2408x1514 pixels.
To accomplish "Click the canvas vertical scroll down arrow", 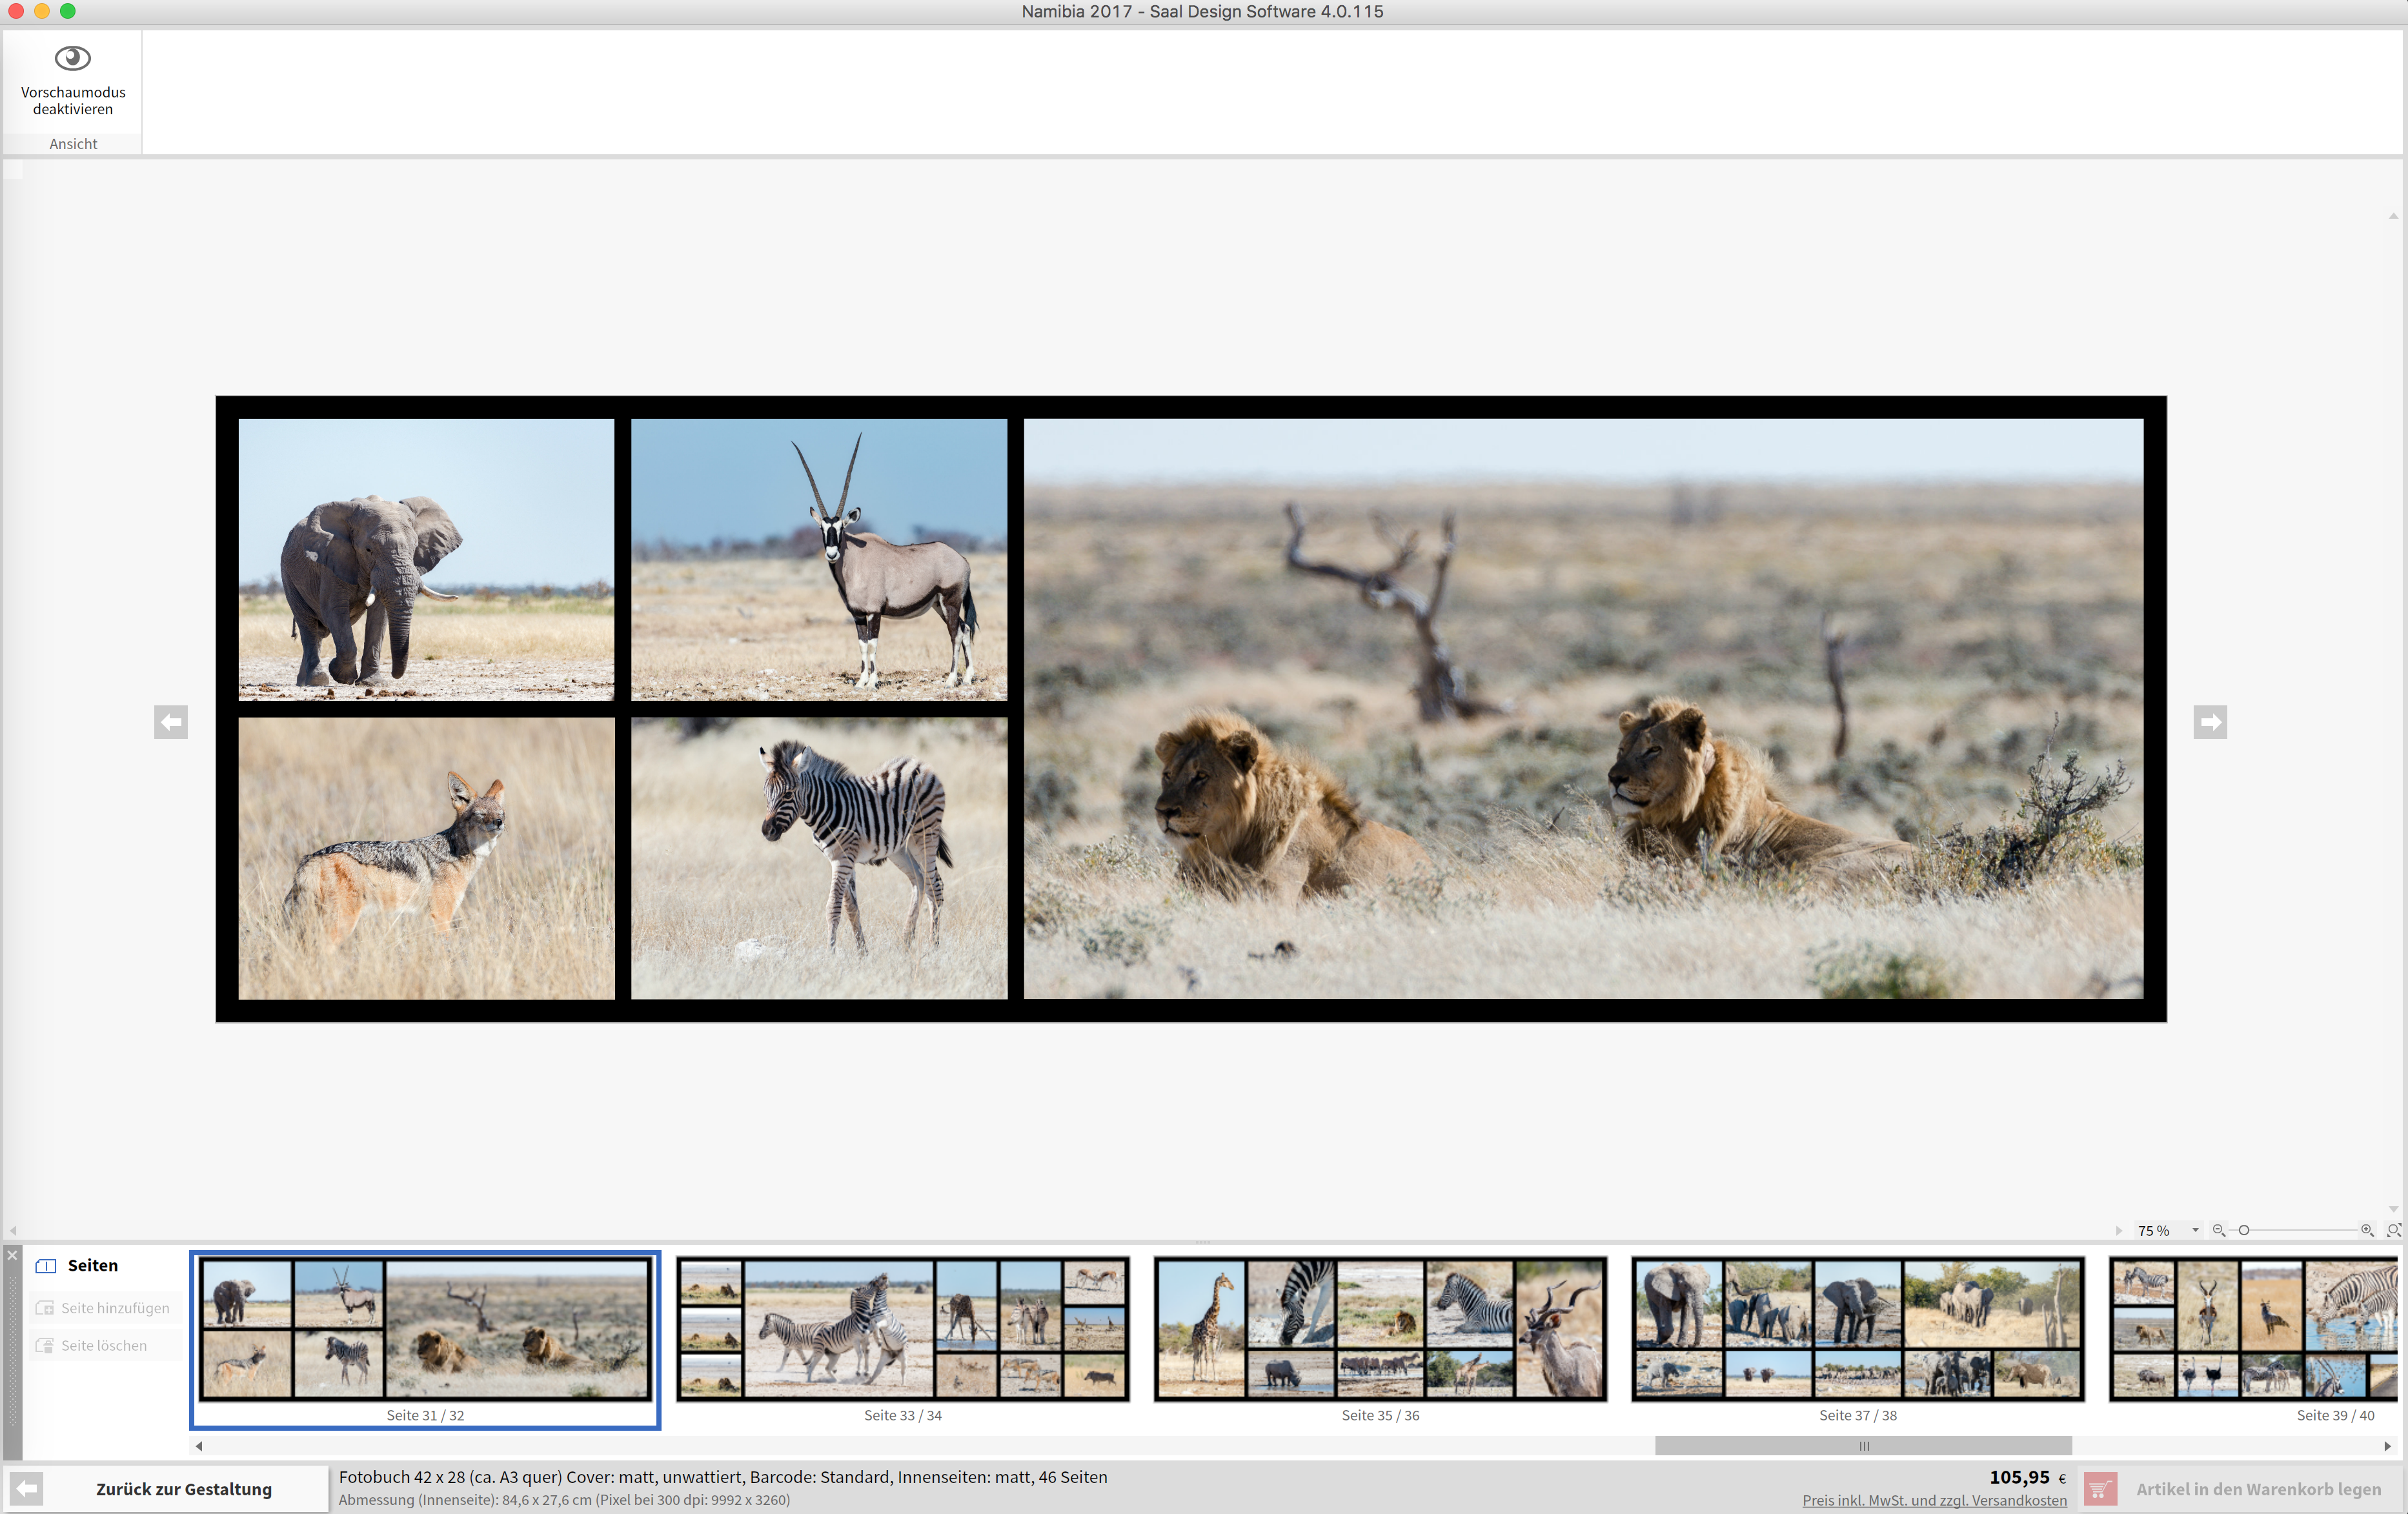I will point(2393,1208).
